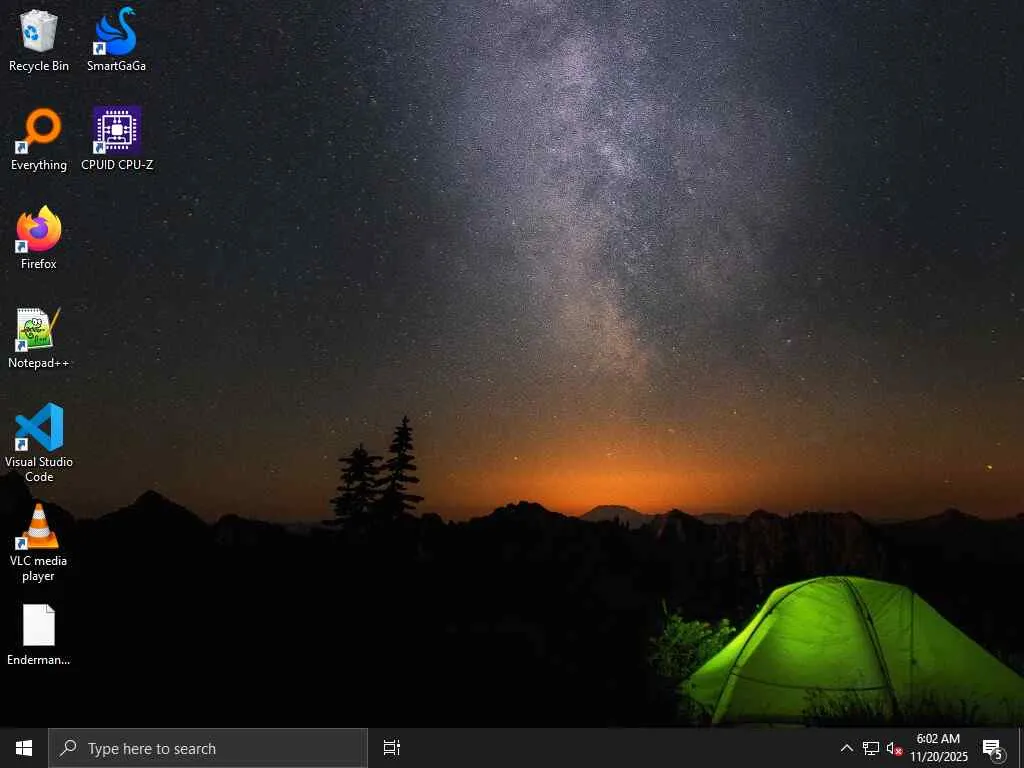This screenshot has width=1024, height=768.
Task: Open the network status tray icon
Action: (x=871, y=748)
